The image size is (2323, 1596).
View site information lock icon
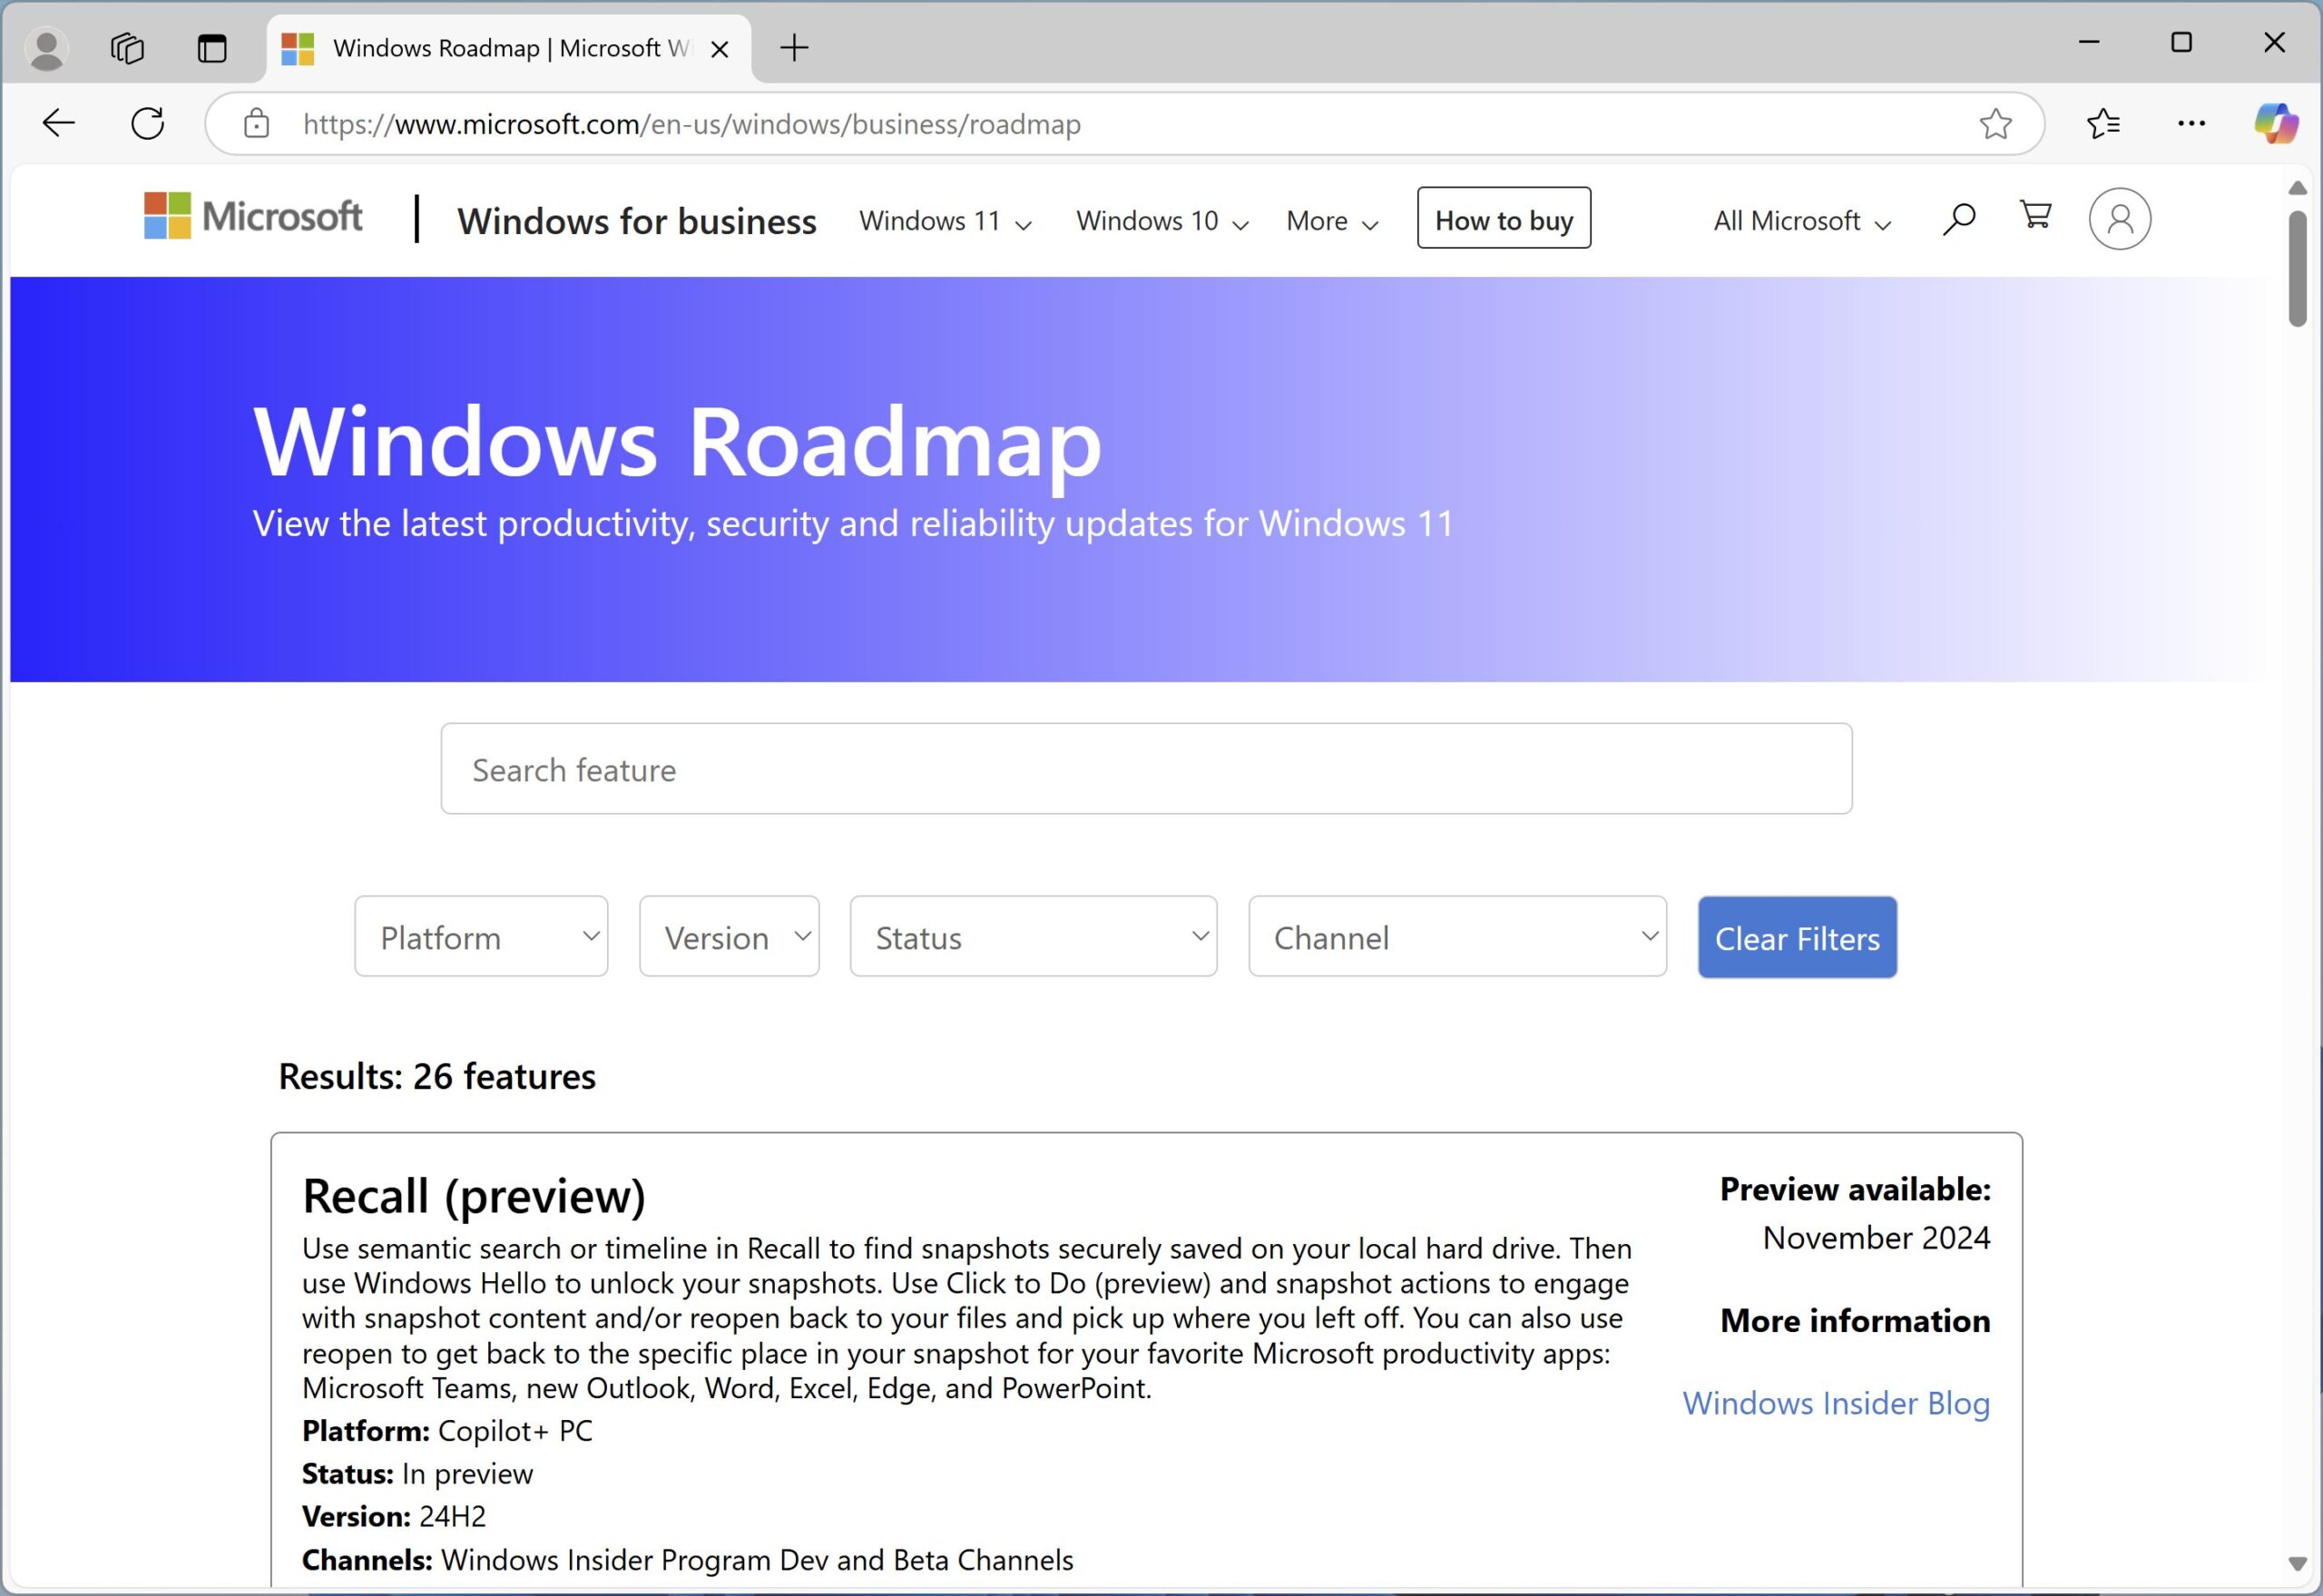(257, 124)
